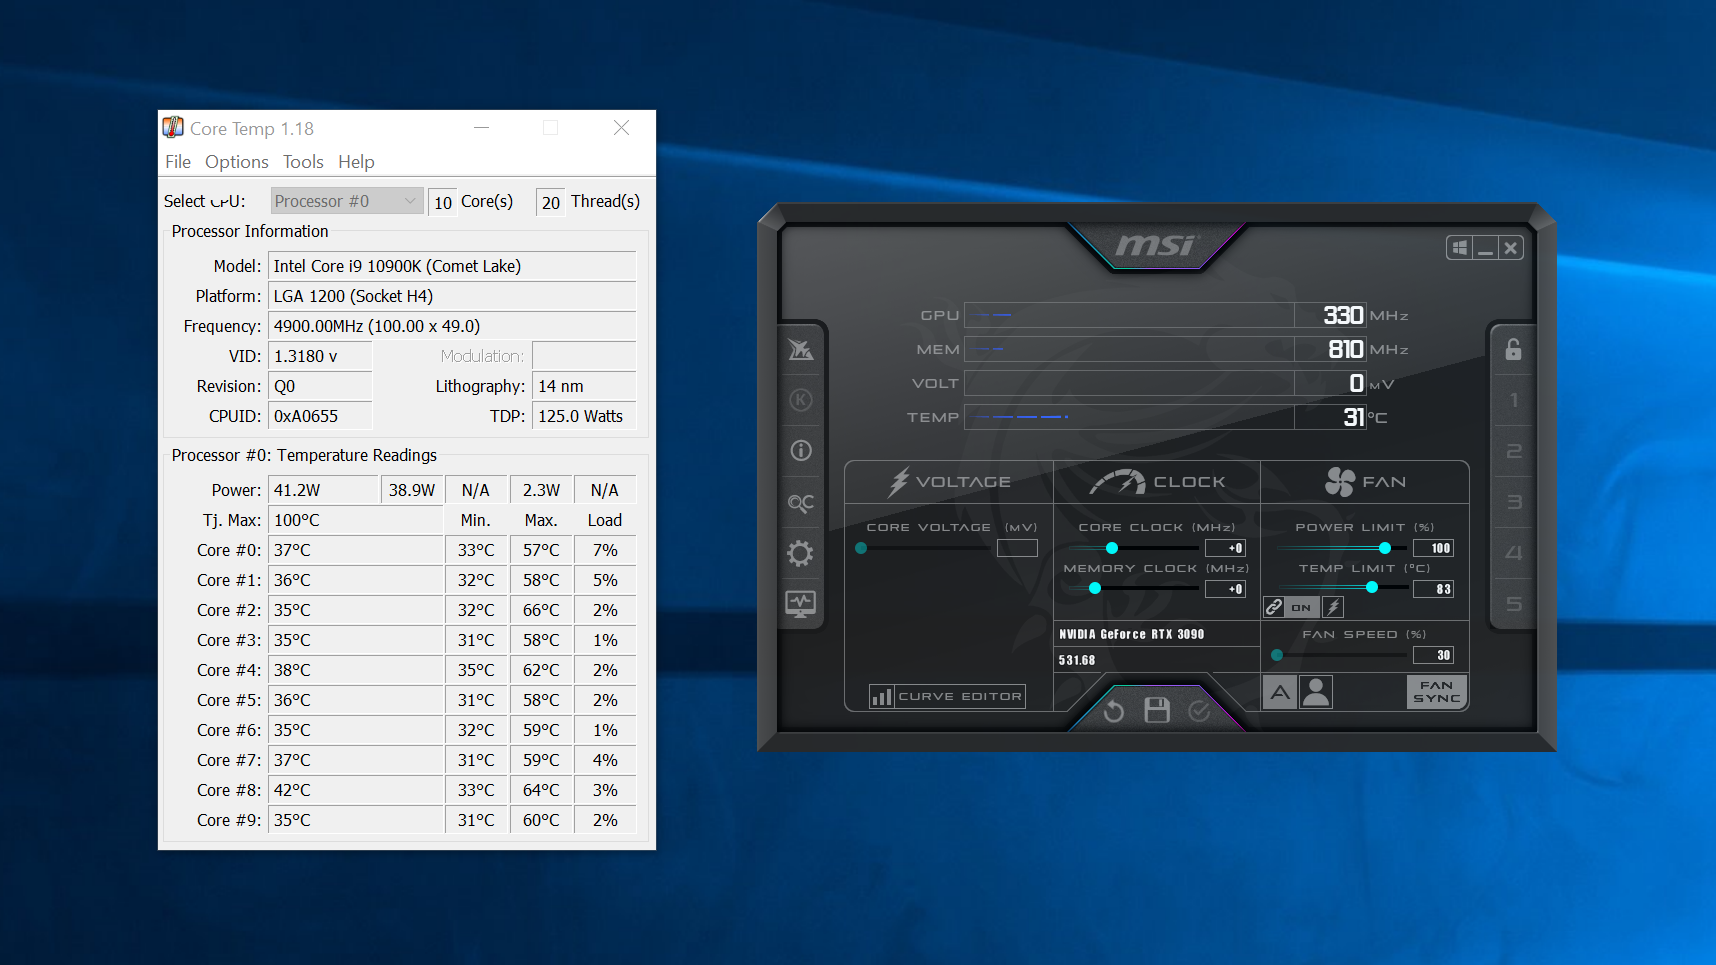1716x965 pixels.
Task: Click the profile lock padlock icon
Action: 1513,350
